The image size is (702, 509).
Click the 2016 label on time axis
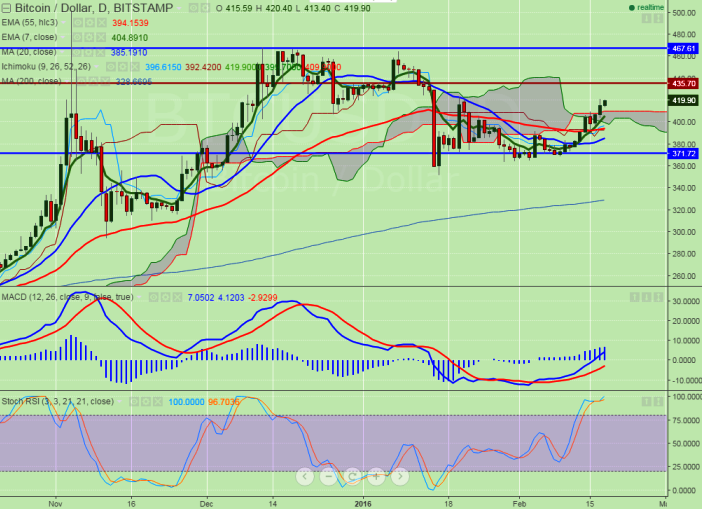[x=363, y=504]
